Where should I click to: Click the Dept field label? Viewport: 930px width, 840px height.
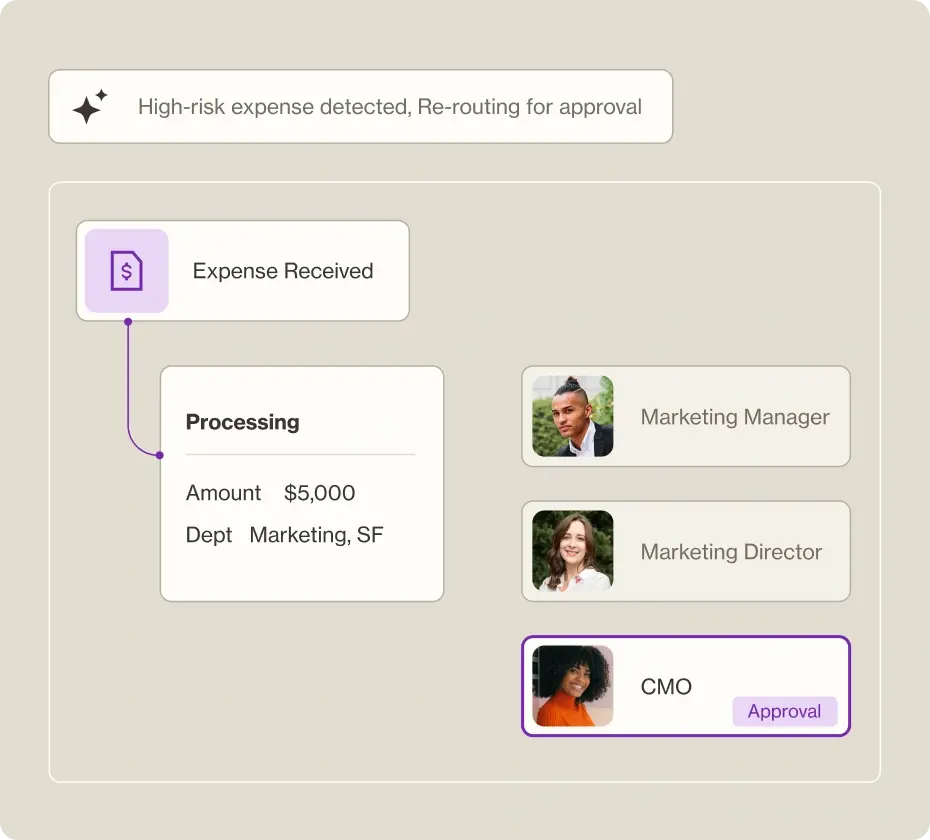pyautogui.click(x=209, y=535)
